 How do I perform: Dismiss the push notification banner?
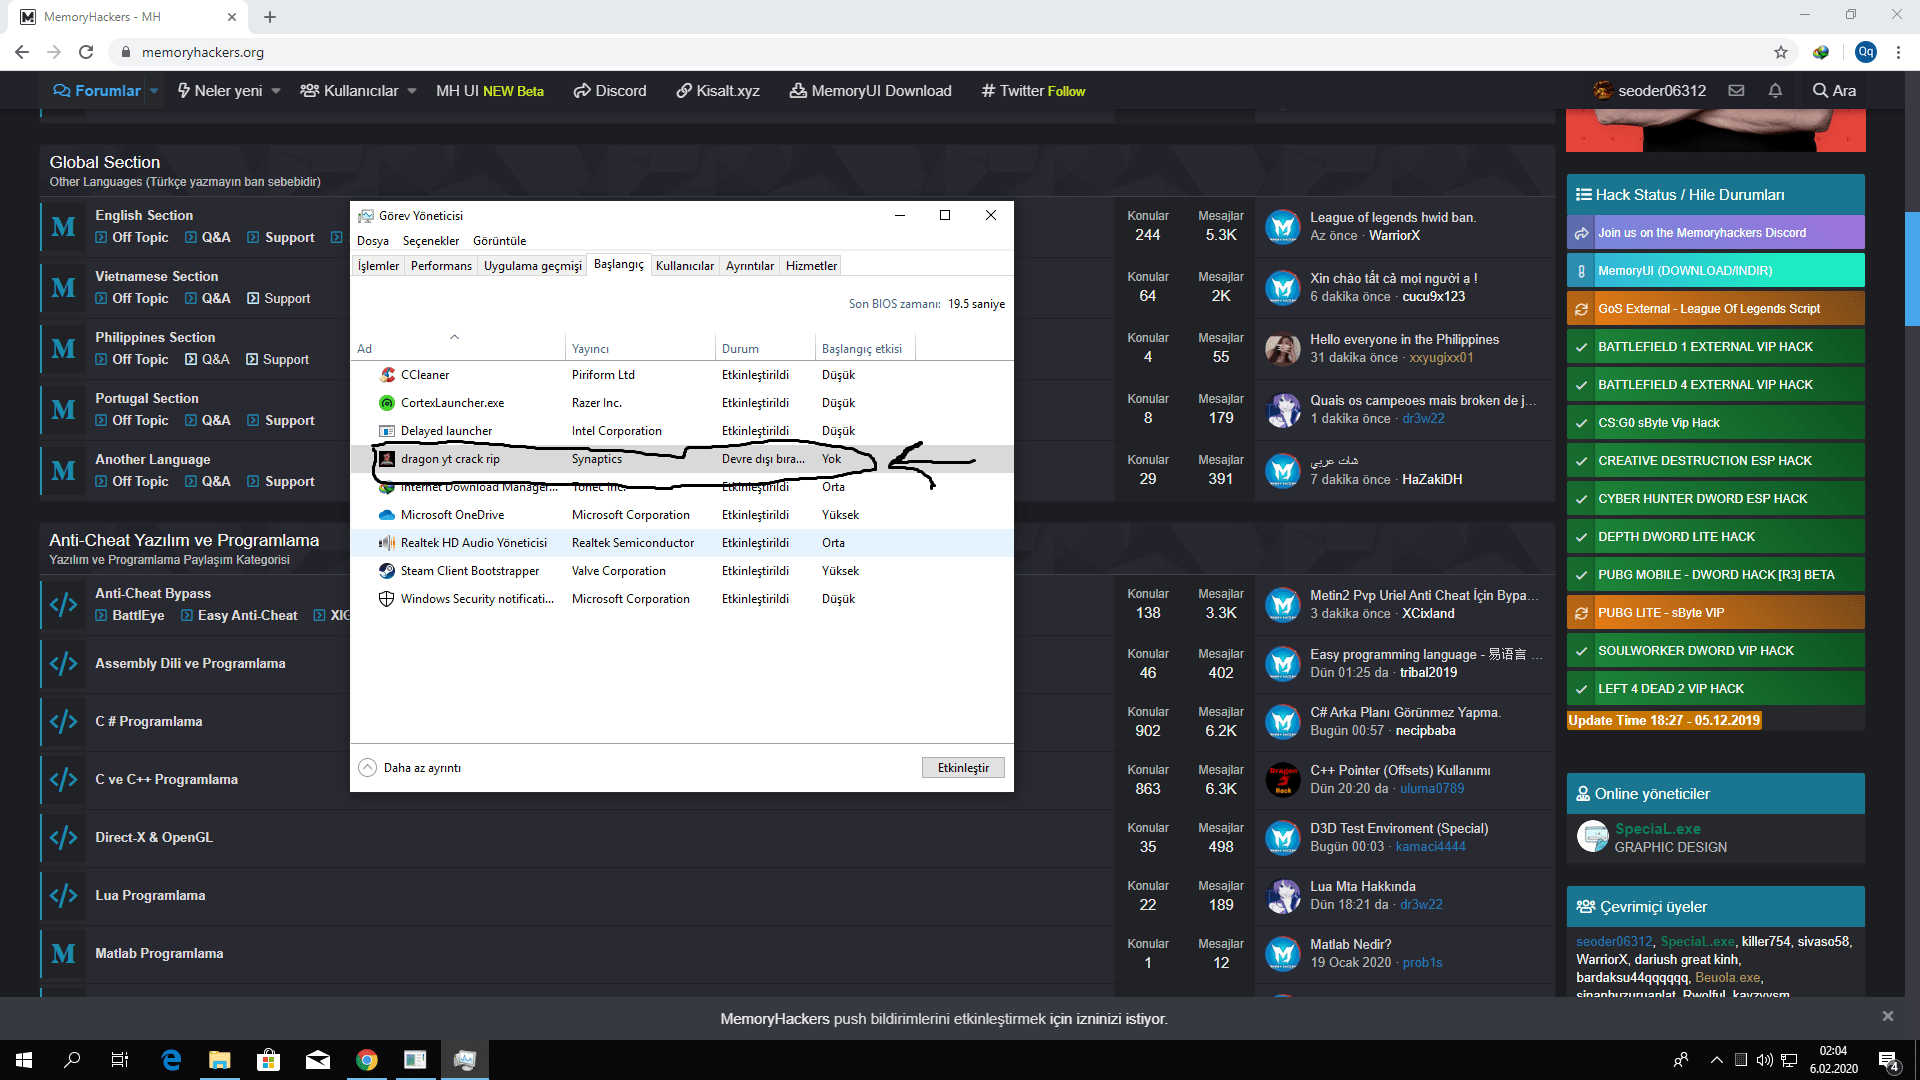coord(1888,1016)
